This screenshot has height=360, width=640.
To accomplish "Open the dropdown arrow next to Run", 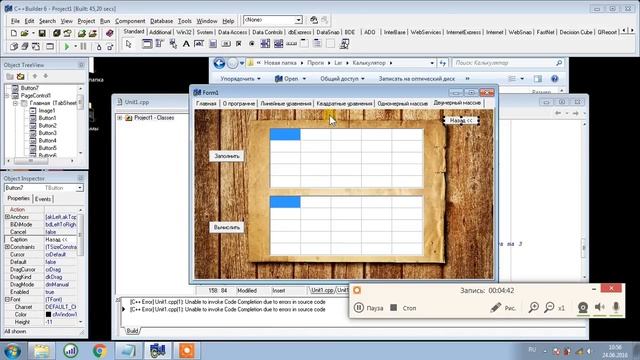I will (76, 47).
